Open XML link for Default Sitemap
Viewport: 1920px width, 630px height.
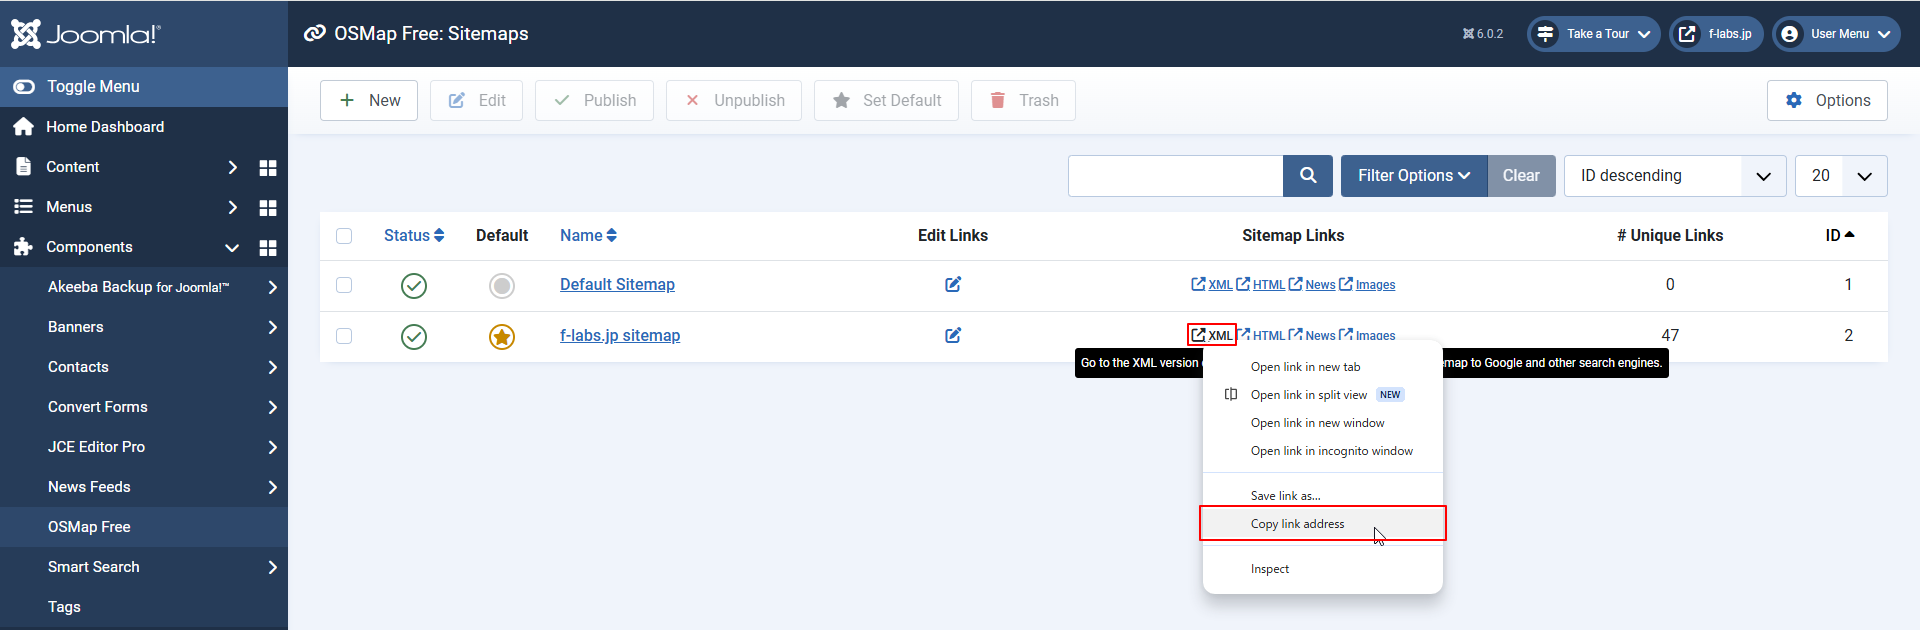tap(1212, 285)
